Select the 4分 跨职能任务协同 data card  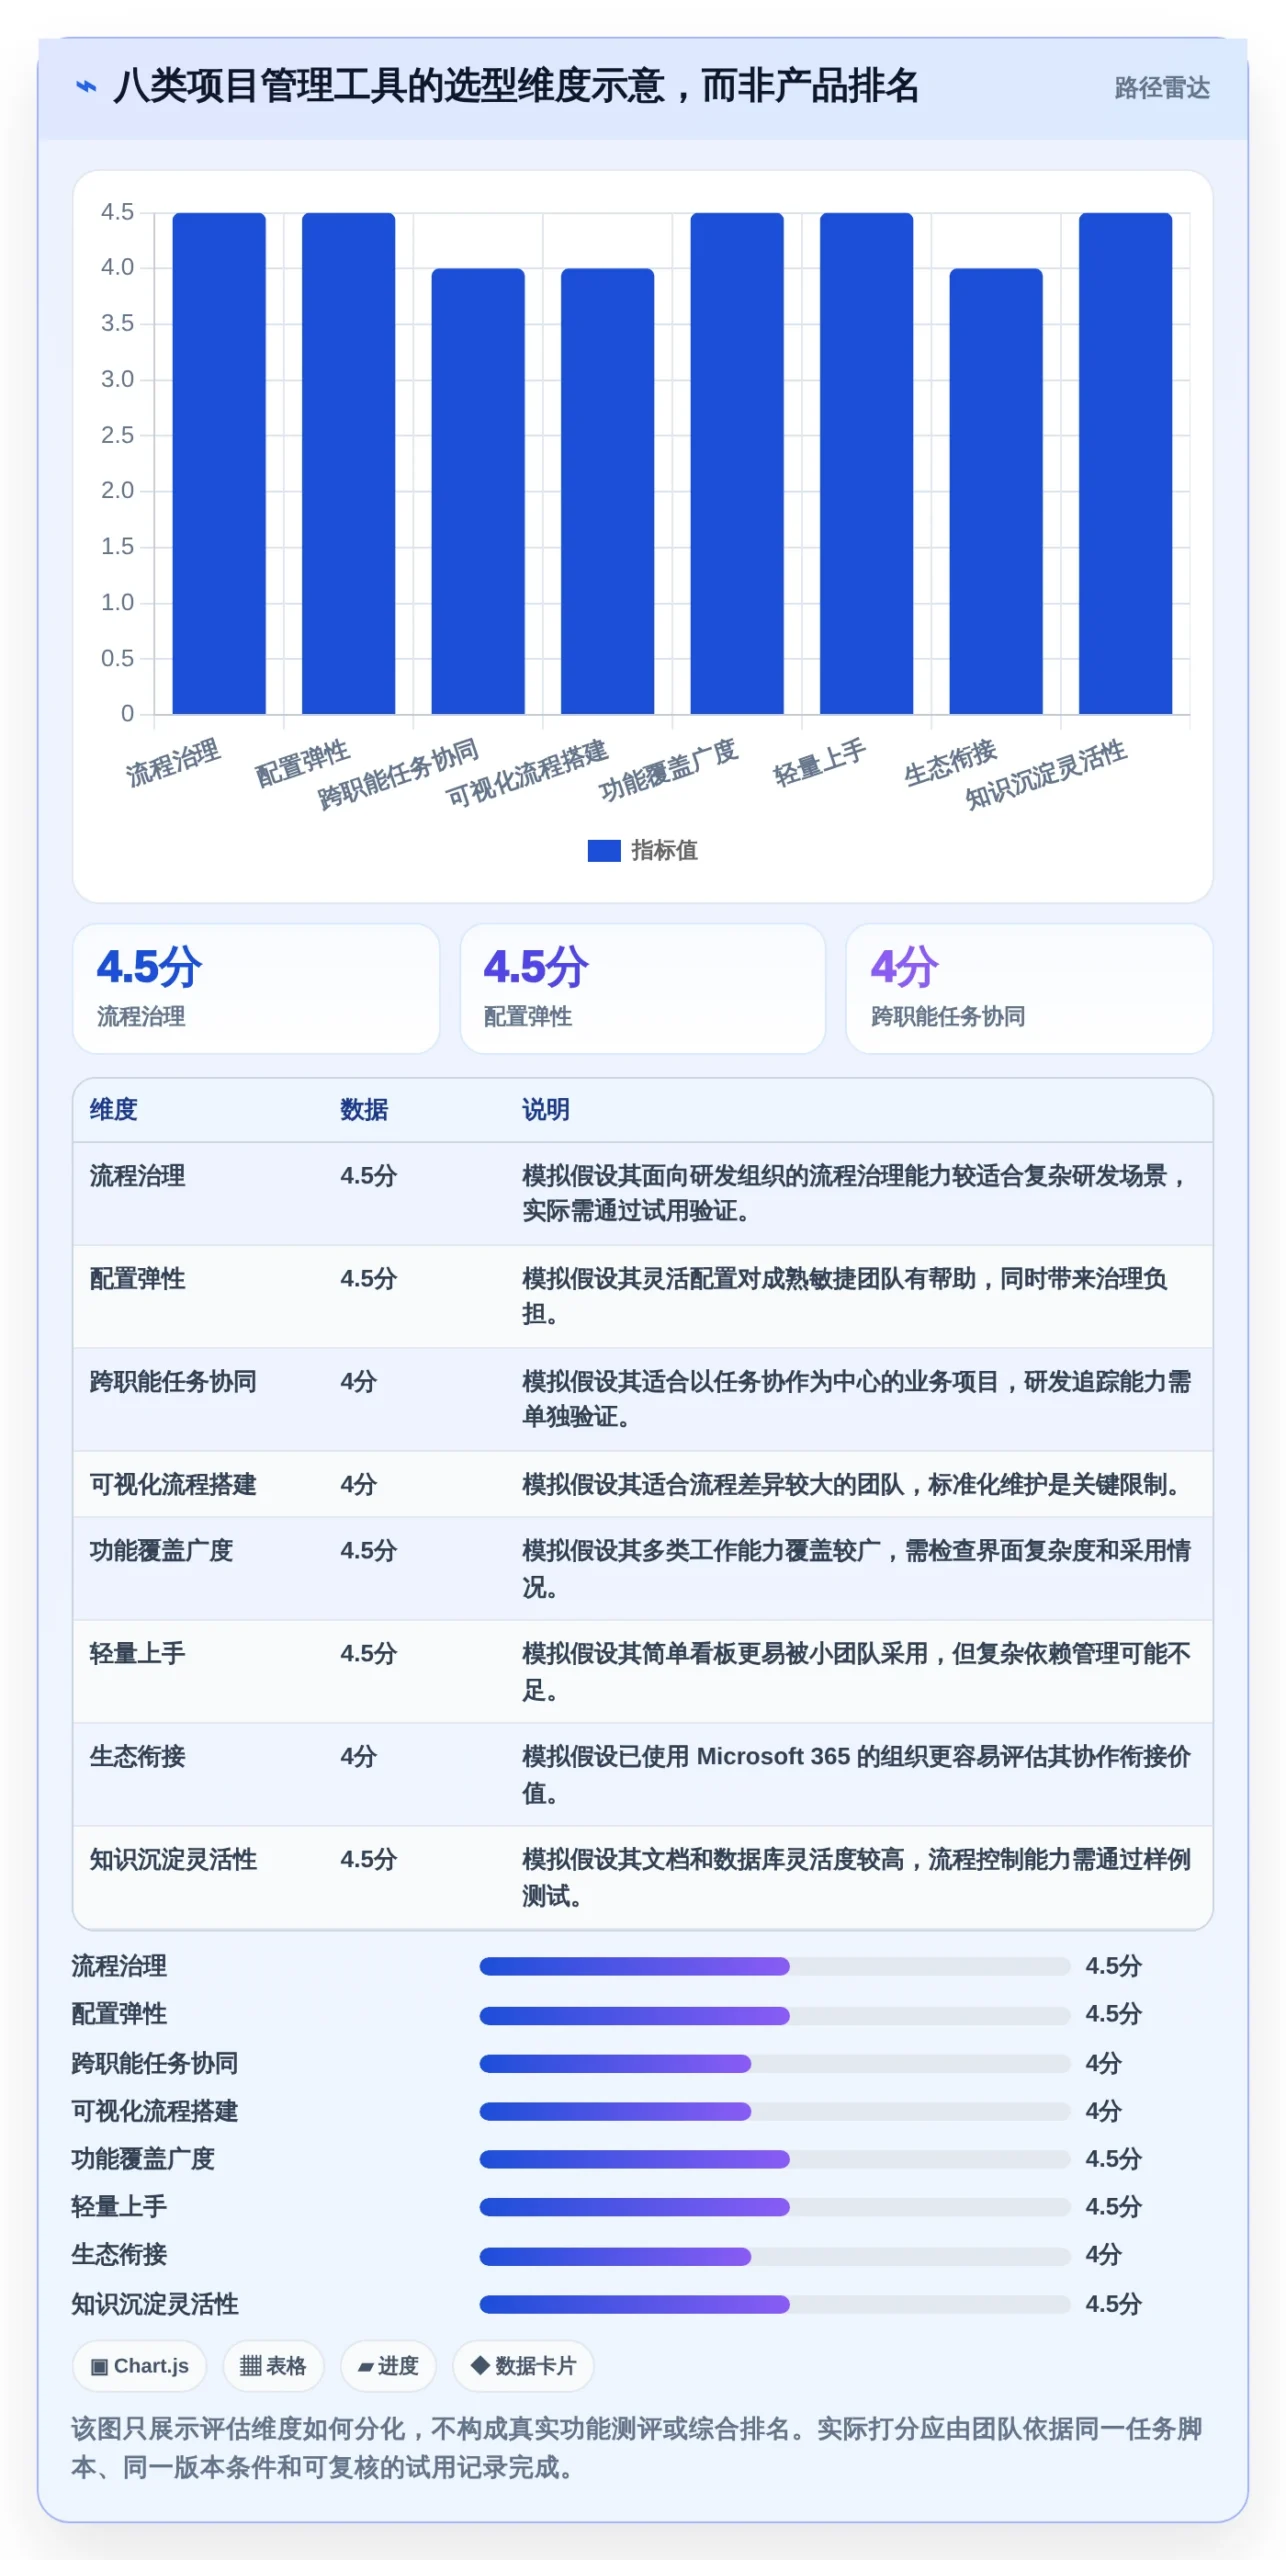[1029, 988]
